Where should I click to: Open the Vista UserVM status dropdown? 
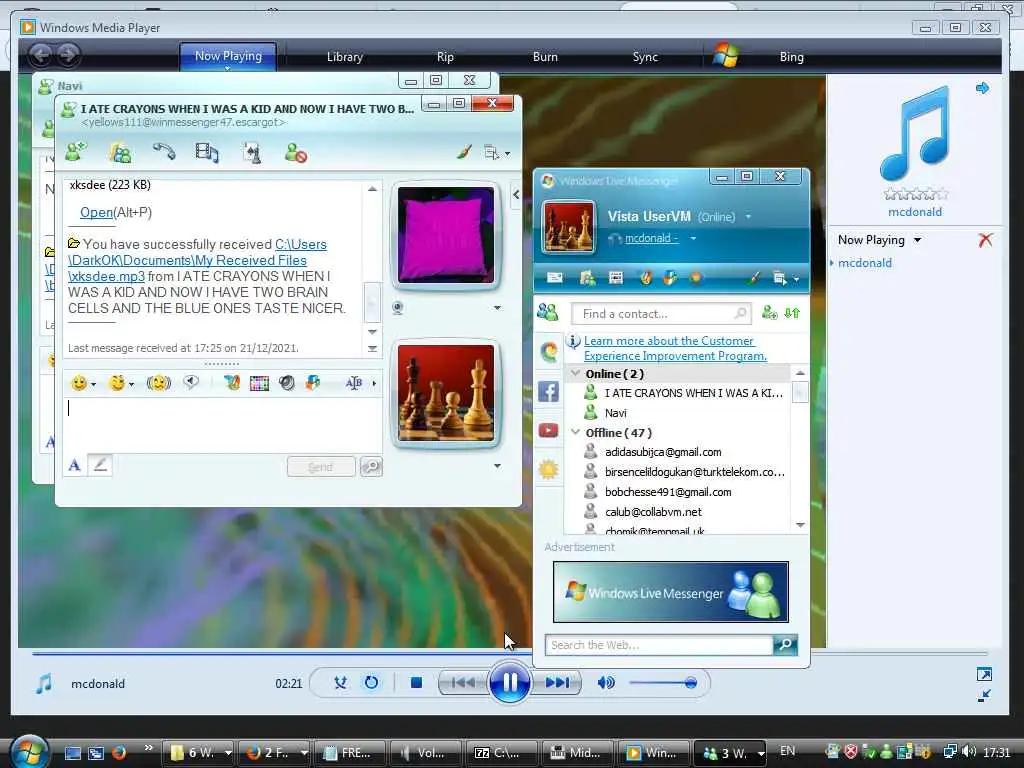click(x=748, y=217)
